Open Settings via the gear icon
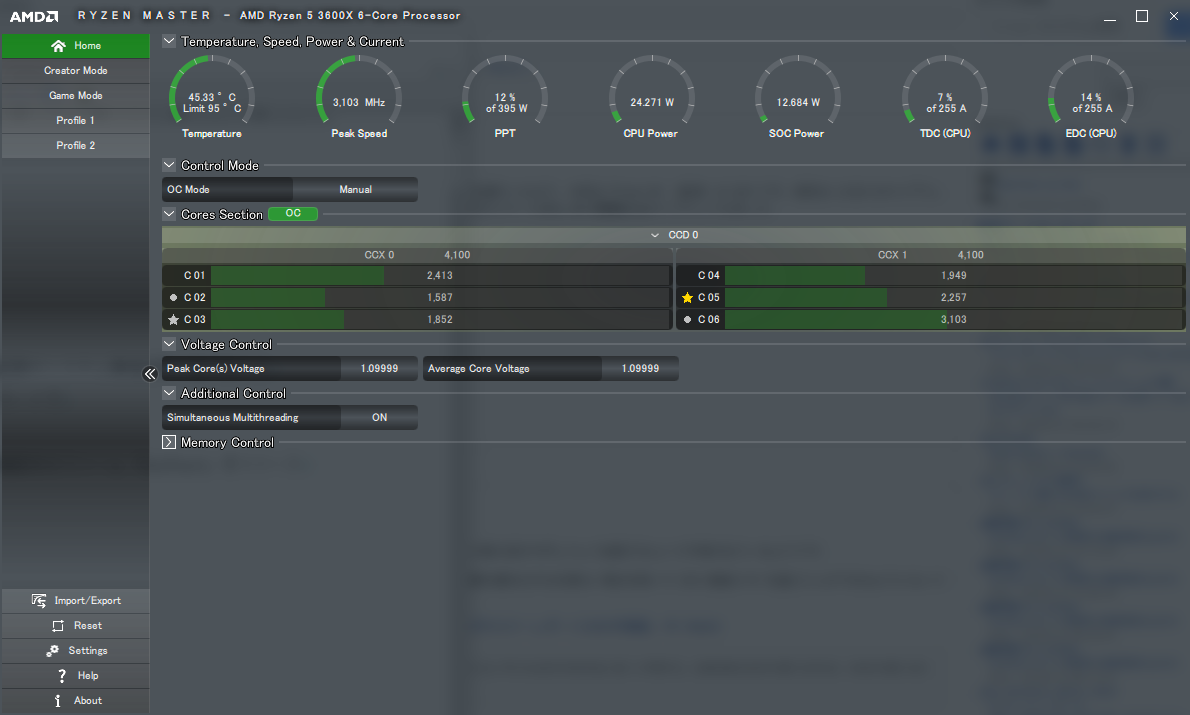Viewport: 1190px width, 715px height. [x=52, y=651]
